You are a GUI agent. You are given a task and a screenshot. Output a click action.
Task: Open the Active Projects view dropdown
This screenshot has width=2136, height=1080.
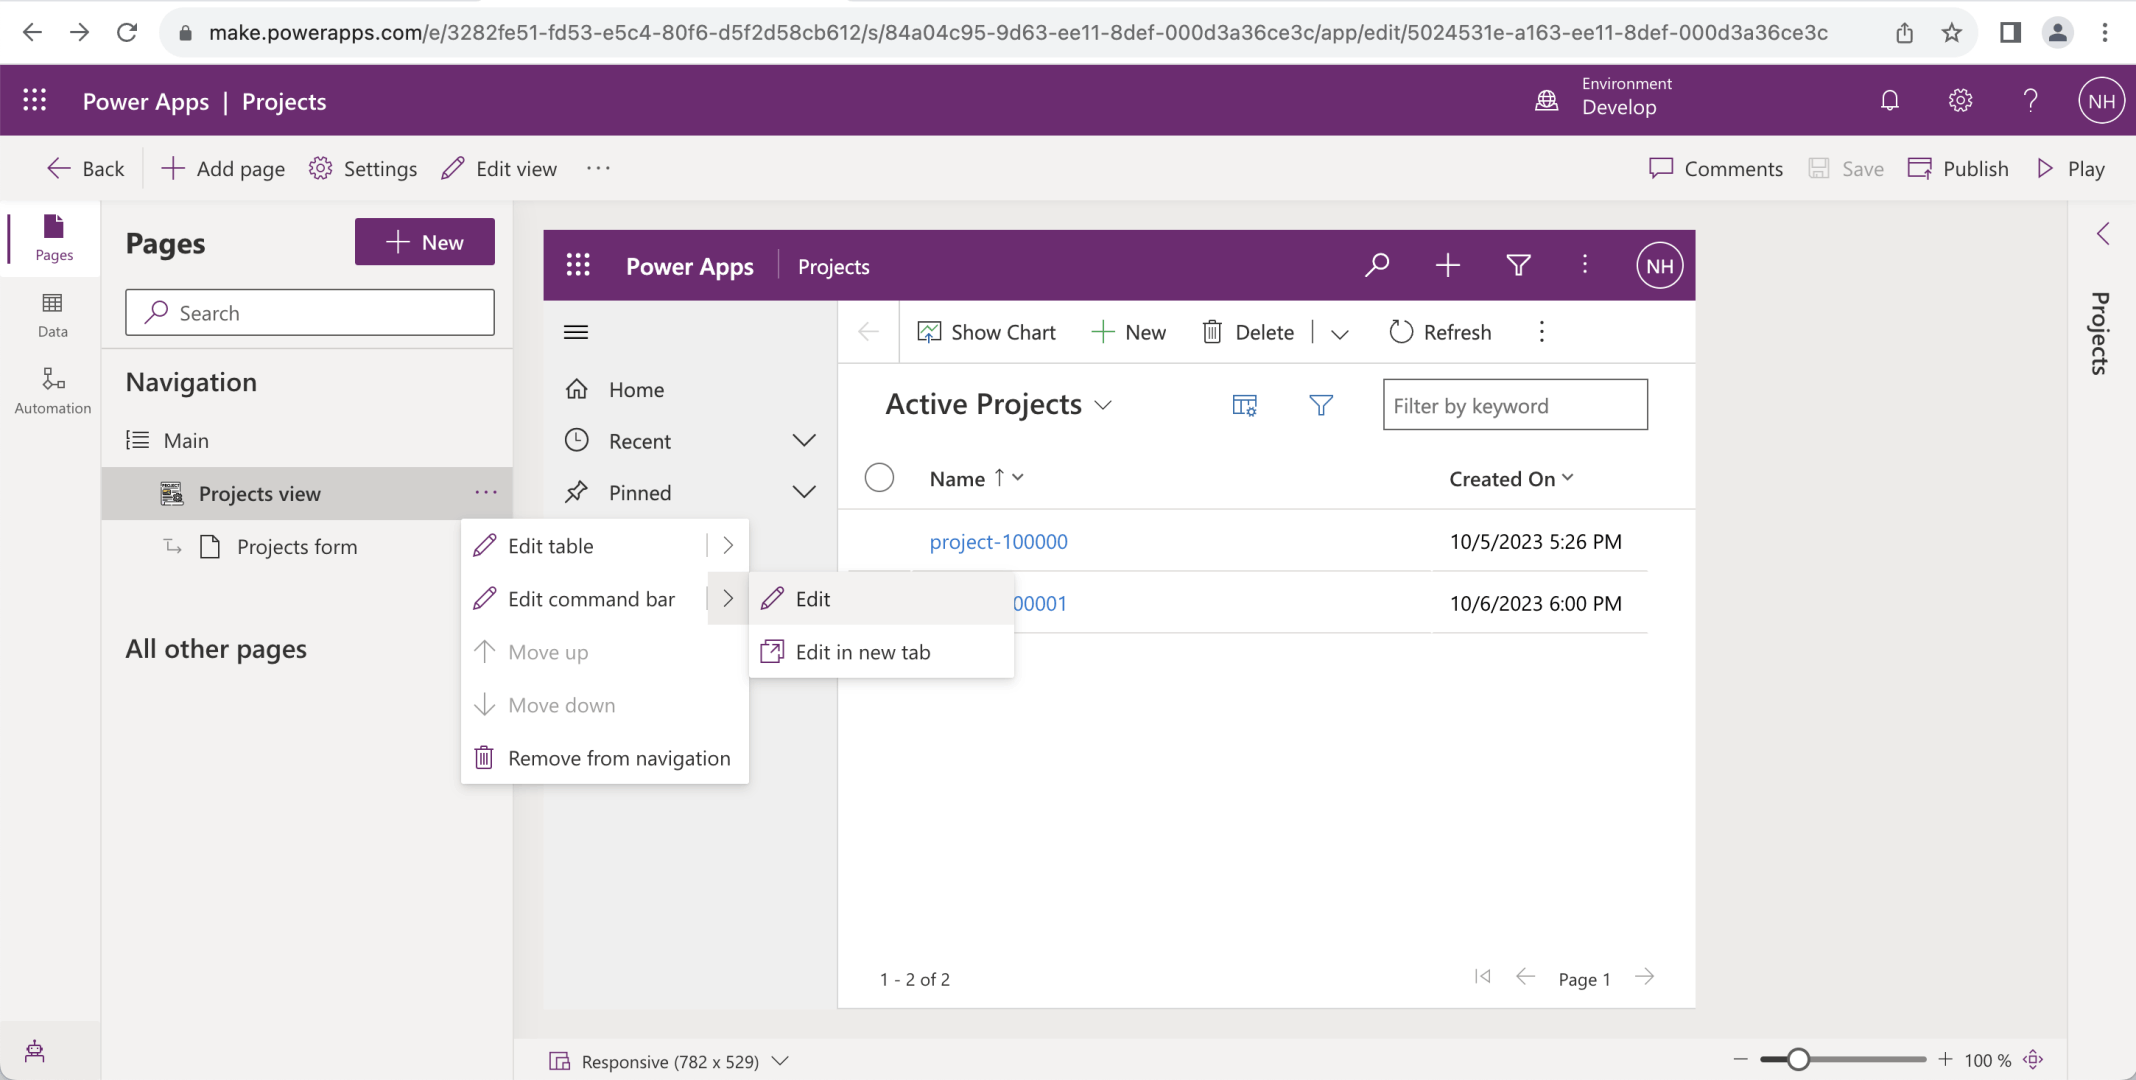pyautogui.click(x=1103, y=405)
